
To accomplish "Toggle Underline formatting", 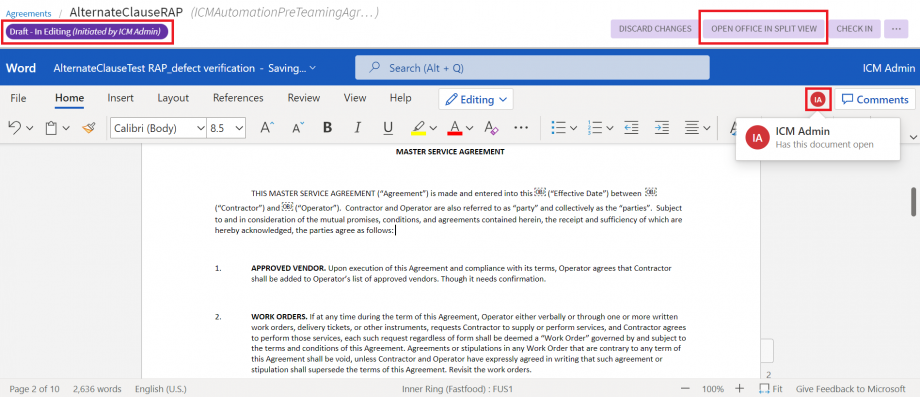I will coord(388,128).
